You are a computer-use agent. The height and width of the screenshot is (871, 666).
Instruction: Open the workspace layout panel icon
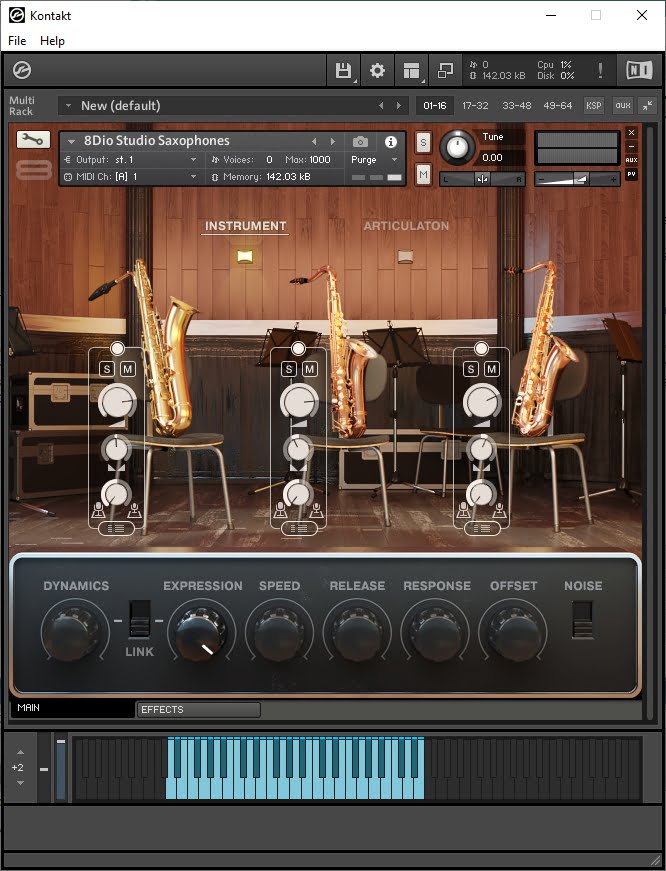point(411,71)
